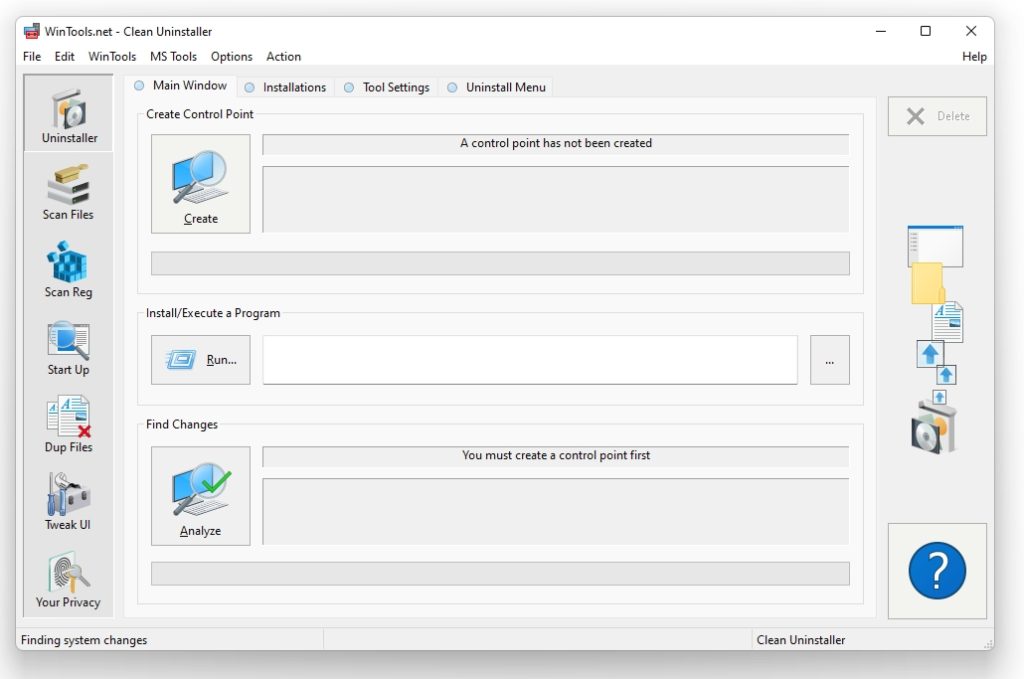Click 'Finding system changes' status bar text

tap(84, 640)
